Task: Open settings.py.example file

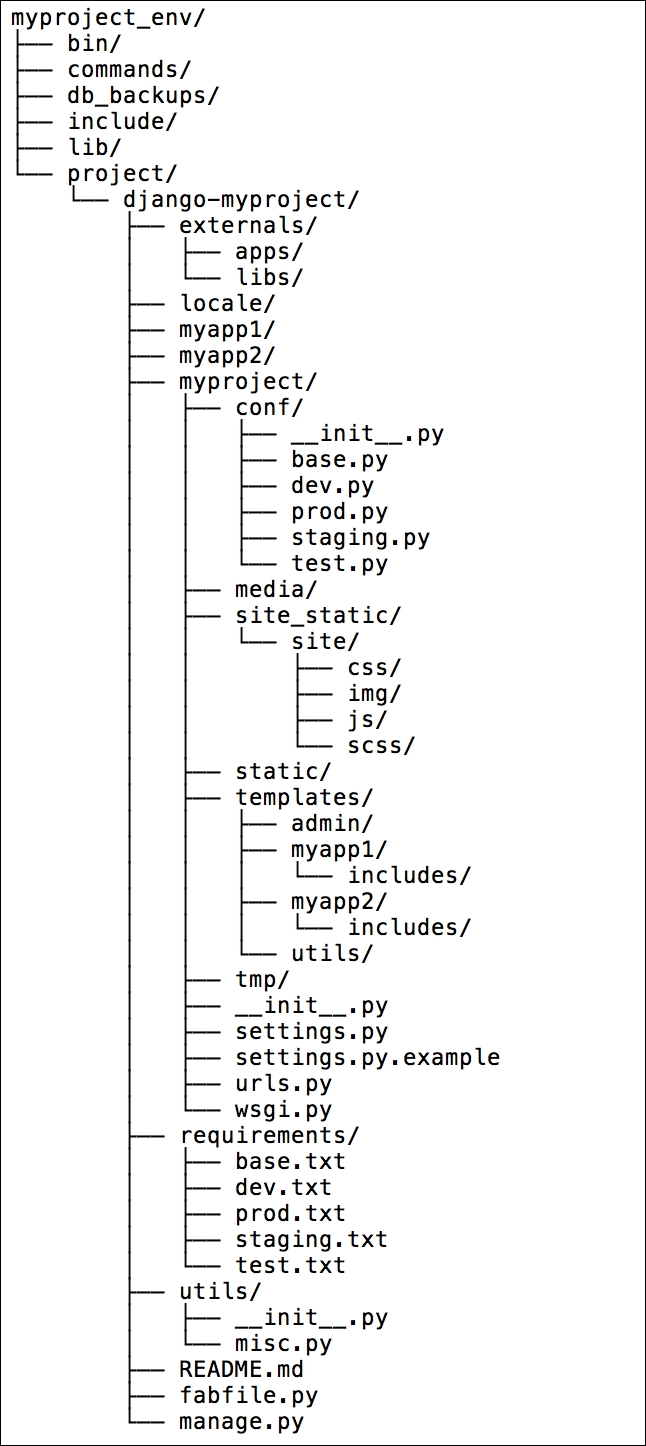Action: (x=367, y=1057)
